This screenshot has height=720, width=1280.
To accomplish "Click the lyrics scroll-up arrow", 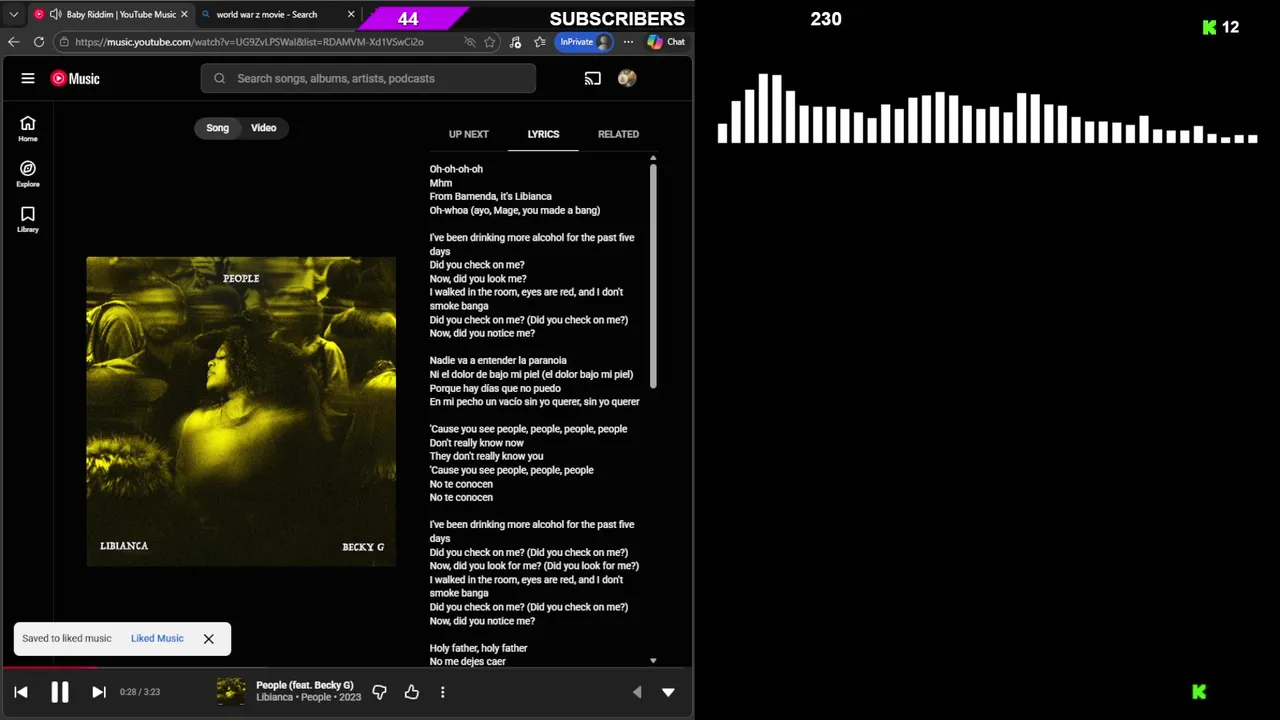I will [653, 158].
